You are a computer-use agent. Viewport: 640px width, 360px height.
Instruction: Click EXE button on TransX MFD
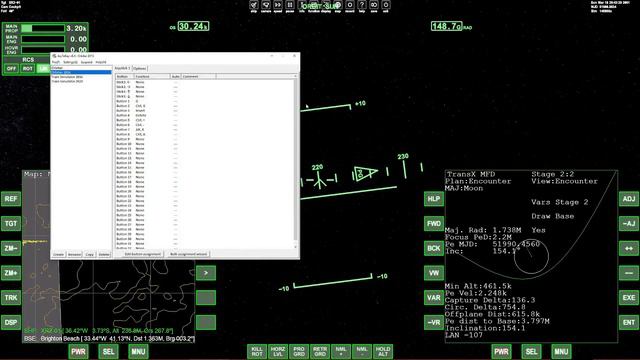[629, 298]
